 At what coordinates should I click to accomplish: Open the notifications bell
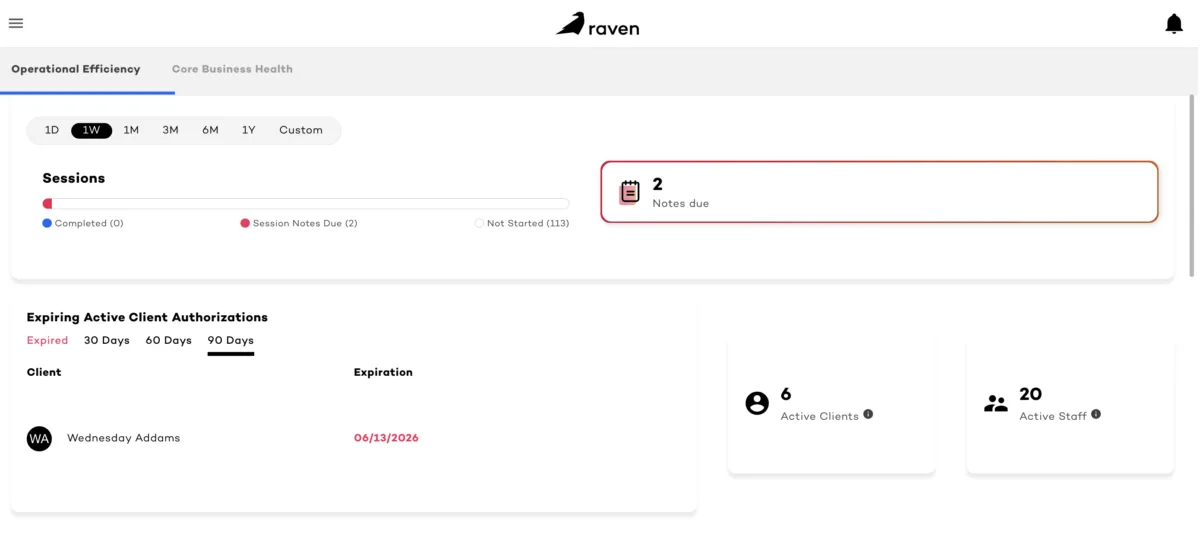[1174, 24]
